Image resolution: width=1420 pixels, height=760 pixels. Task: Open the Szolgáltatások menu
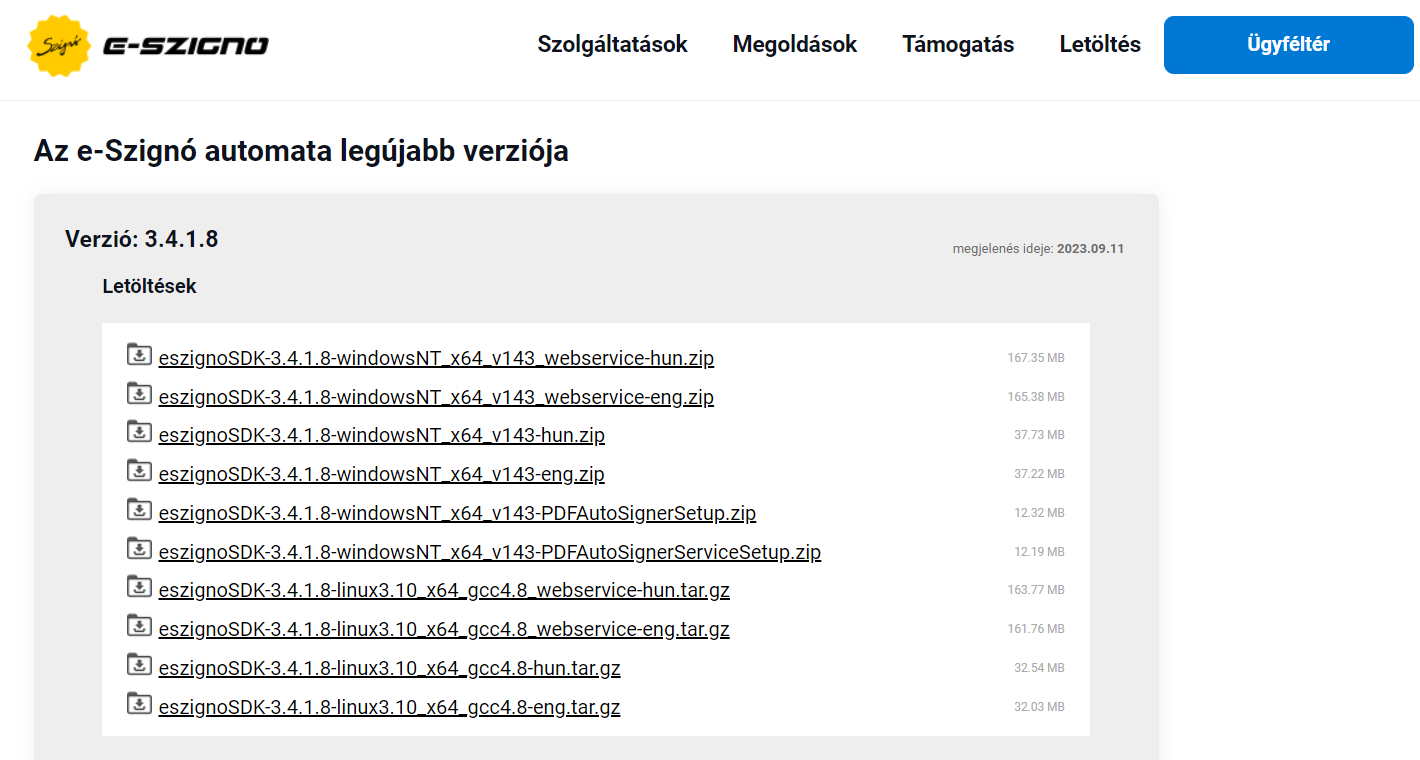point(613,44)
